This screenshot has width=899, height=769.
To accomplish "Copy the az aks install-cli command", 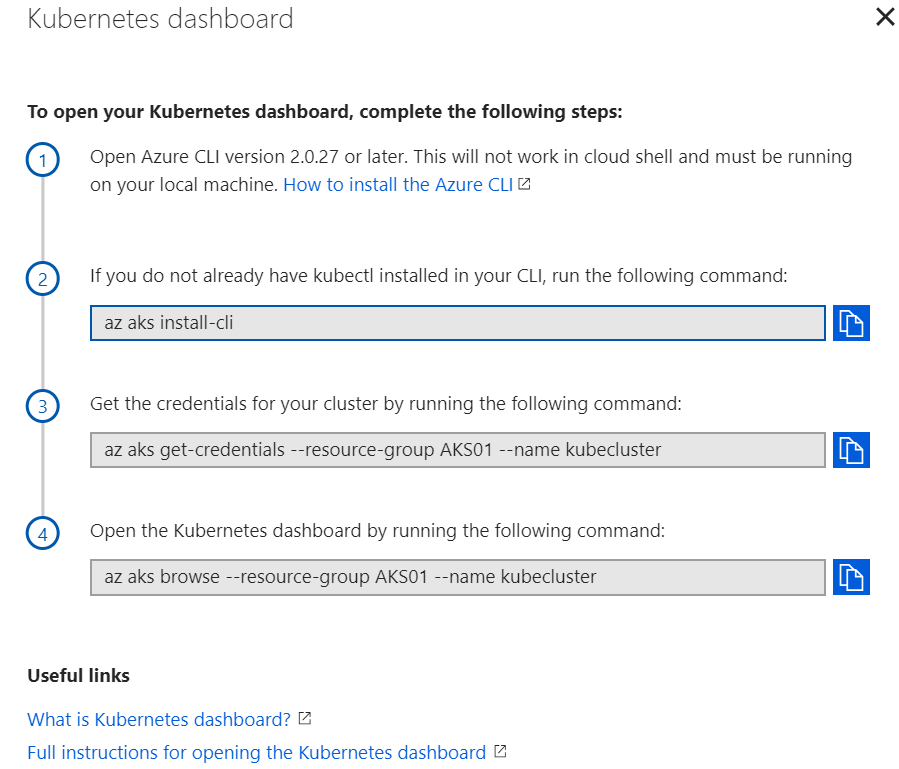I will tap(851, 323).
